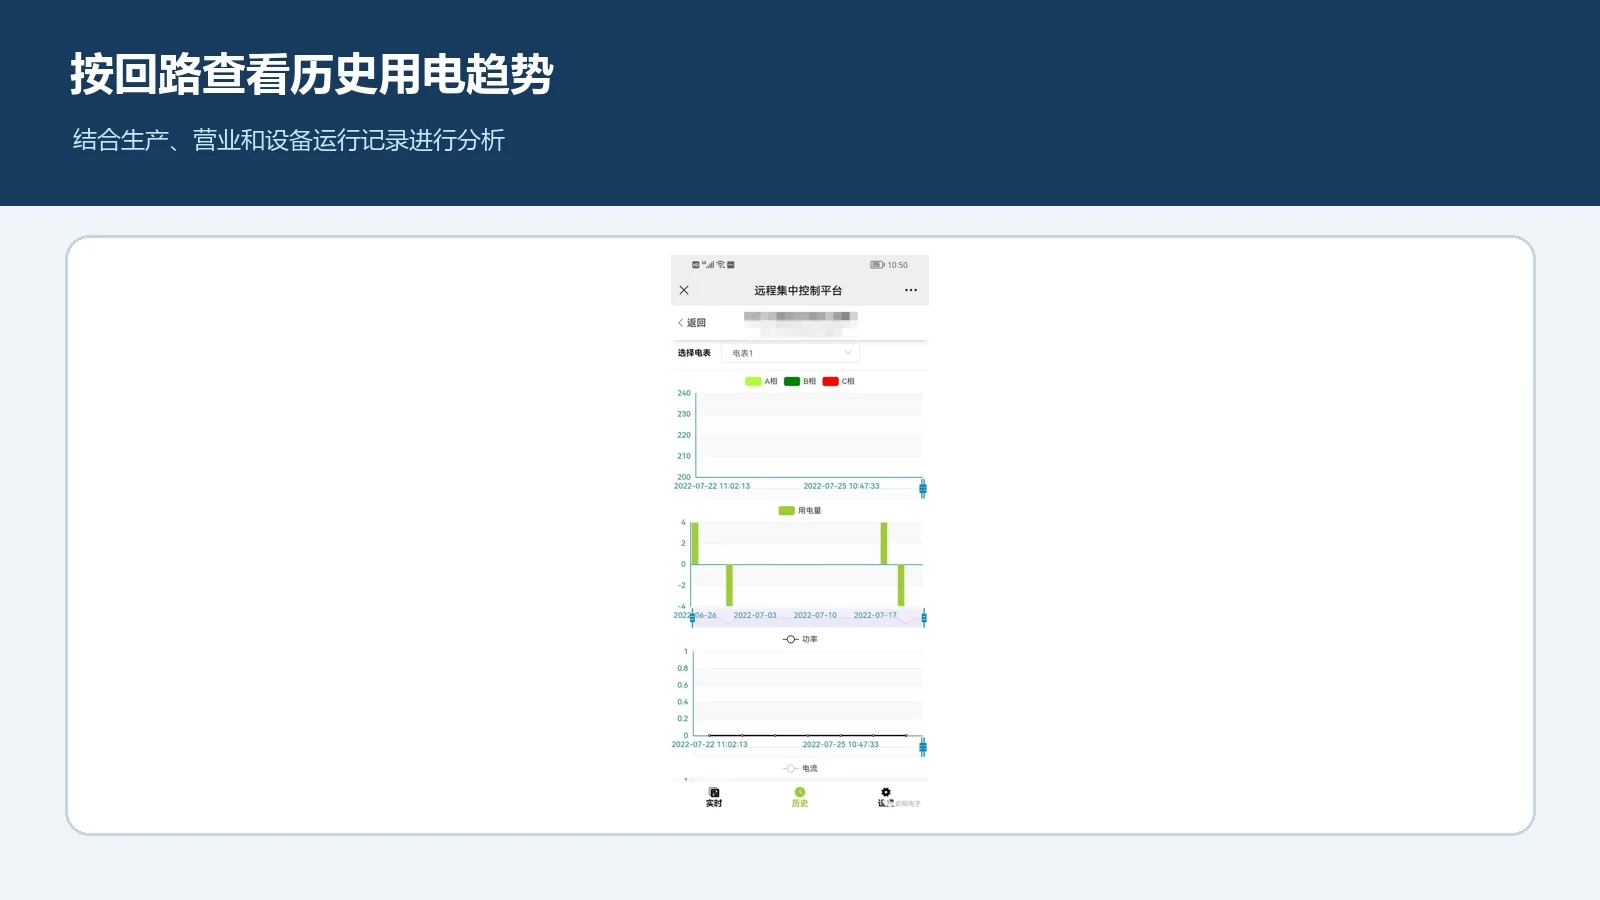Click the subtitle 结合生产、营业和设备运行记录进行分析
The height and width of the screenshot is (900, 1600).
[x=289, y=140]
